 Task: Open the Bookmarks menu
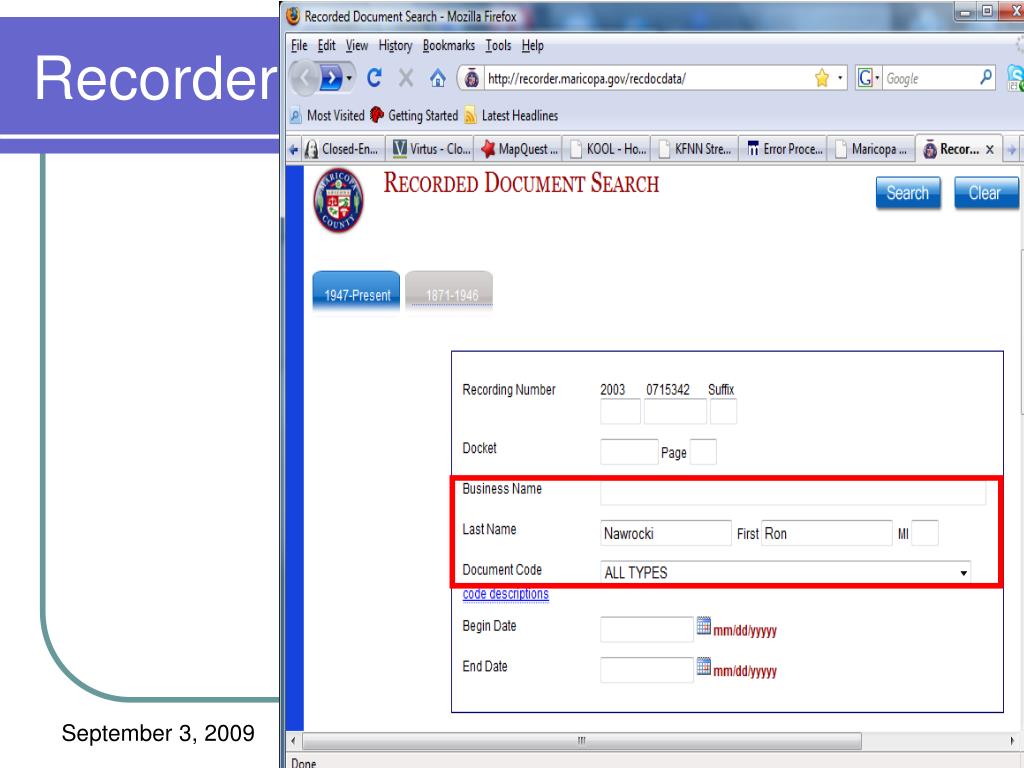click(449, 46)
